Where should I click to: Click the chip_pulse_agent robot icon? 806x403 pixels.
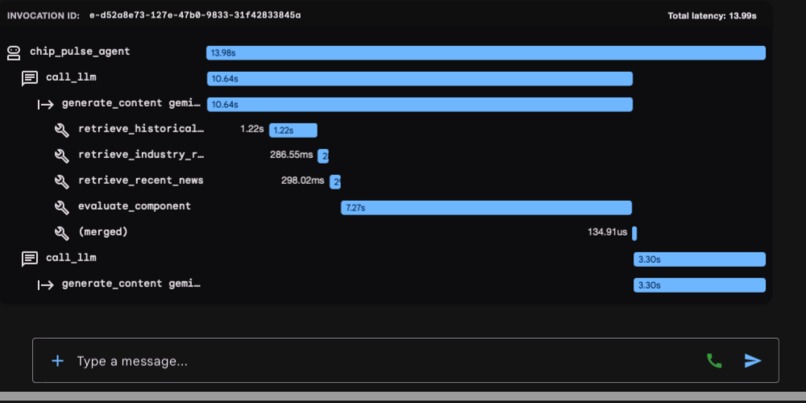pyautogui.click(x=14, y=53)
